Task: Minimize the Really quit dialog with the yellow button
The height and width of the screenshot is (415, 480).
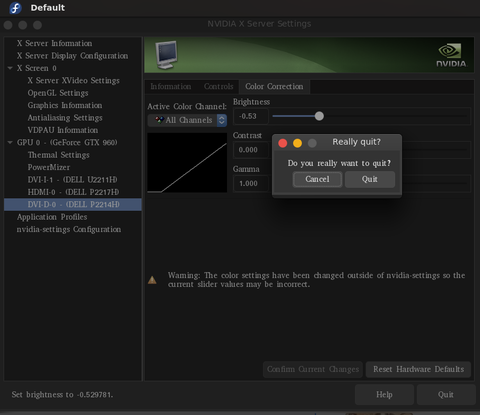Action: [297, 143]
